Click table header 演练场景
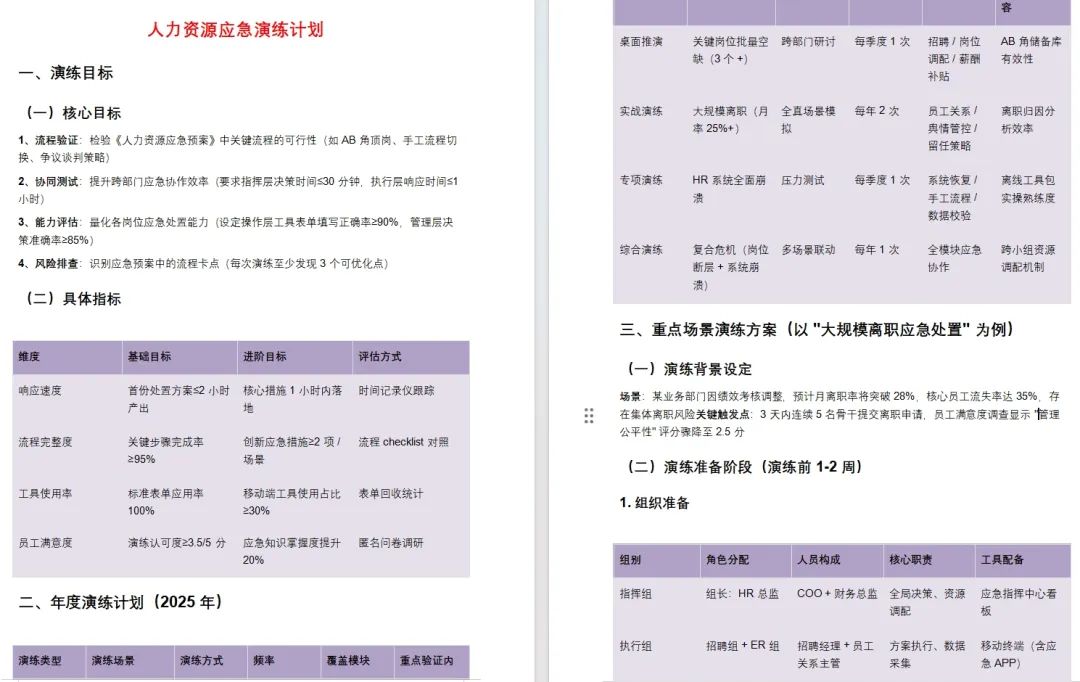Viewport: 1080px width, 682px height. click(x=114, y=661)
